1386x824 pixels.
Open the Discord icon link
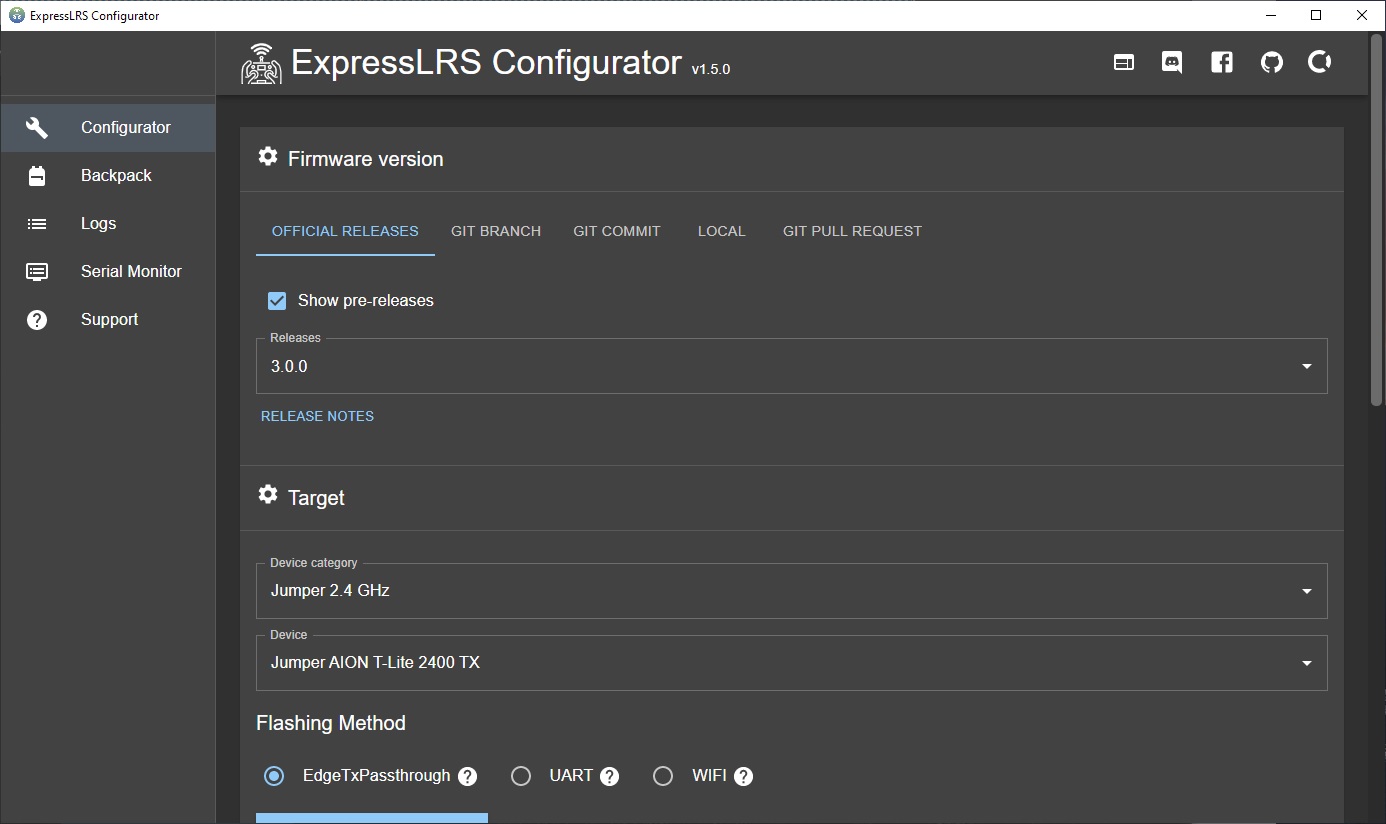pyautogui.click(x=1172, y=63)
